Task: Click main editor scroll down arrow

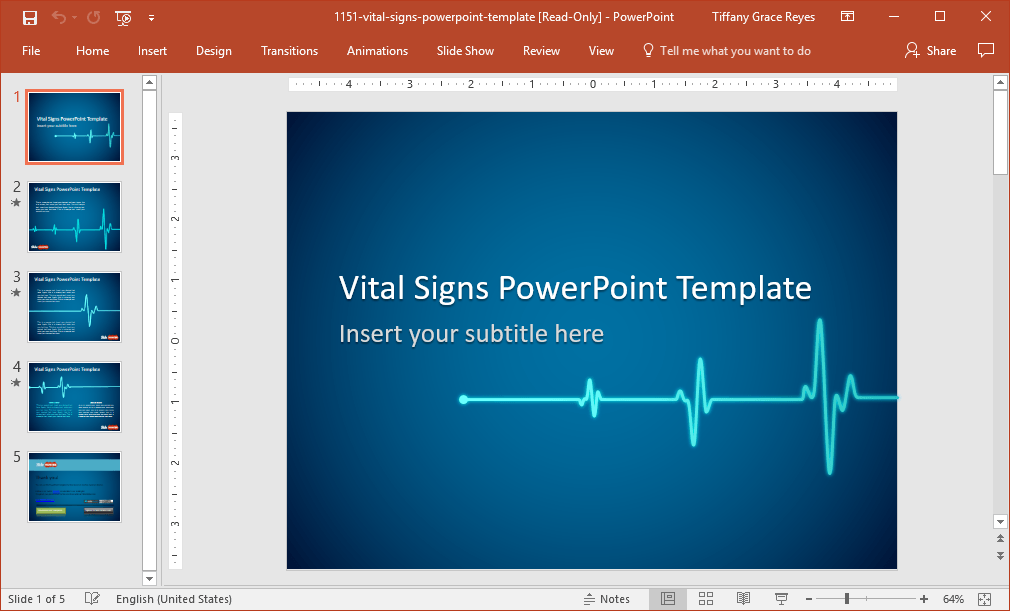Action: (x=1000, y=522)
